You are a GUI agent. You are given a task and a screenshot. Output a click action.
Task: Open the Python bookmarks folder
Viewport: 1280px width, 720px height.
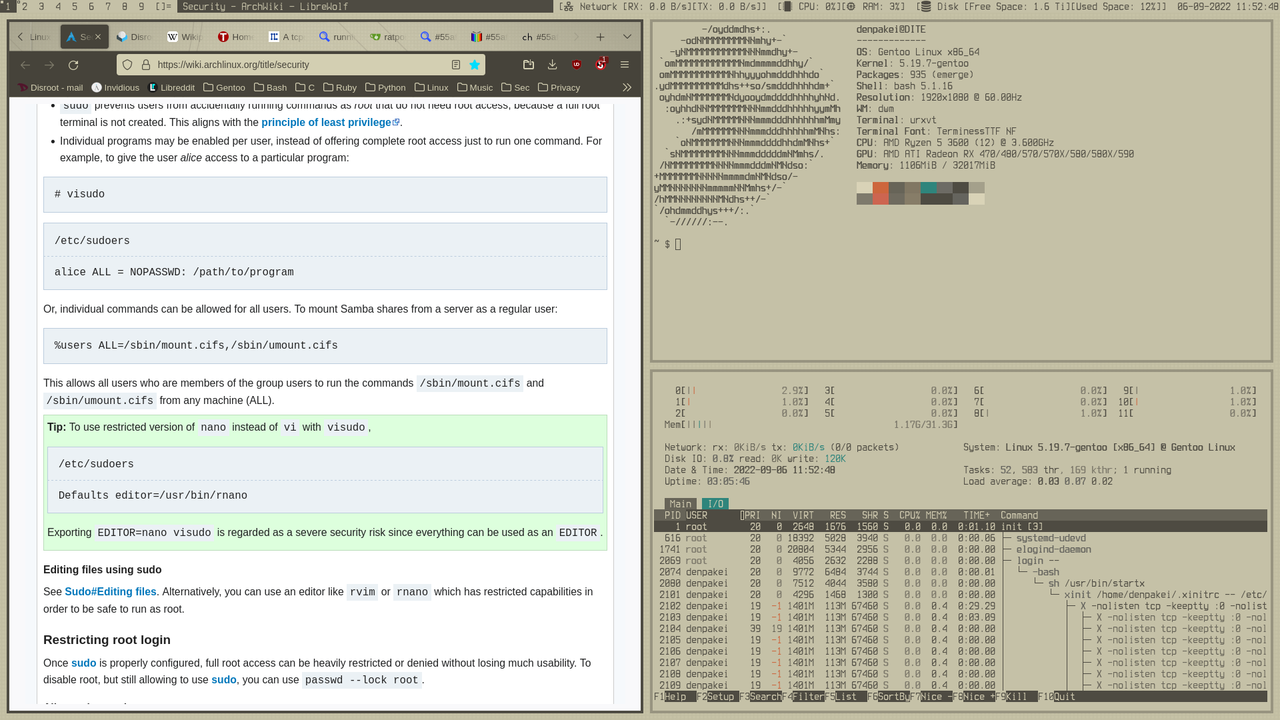point(385,87)
